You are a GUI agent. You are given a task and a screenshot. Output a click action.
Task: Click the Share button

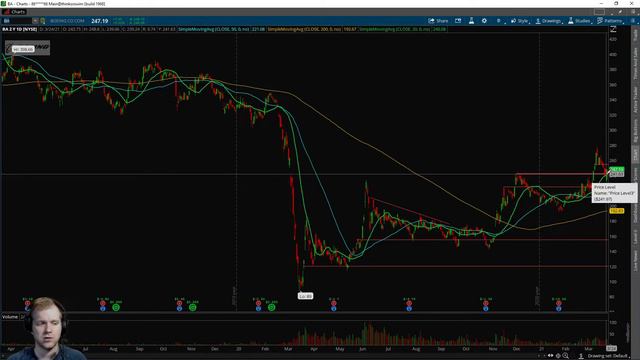438,21
